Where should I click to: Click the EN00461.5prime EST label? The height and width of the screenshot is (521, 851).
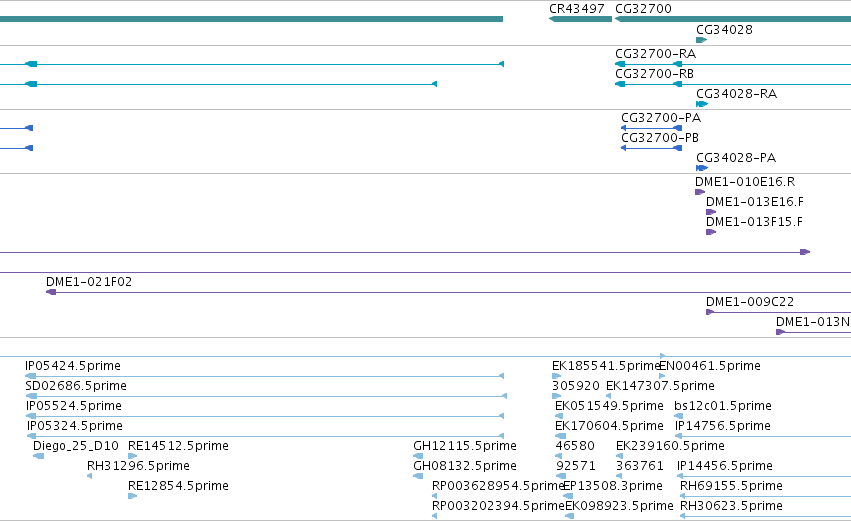pos(710,366)
